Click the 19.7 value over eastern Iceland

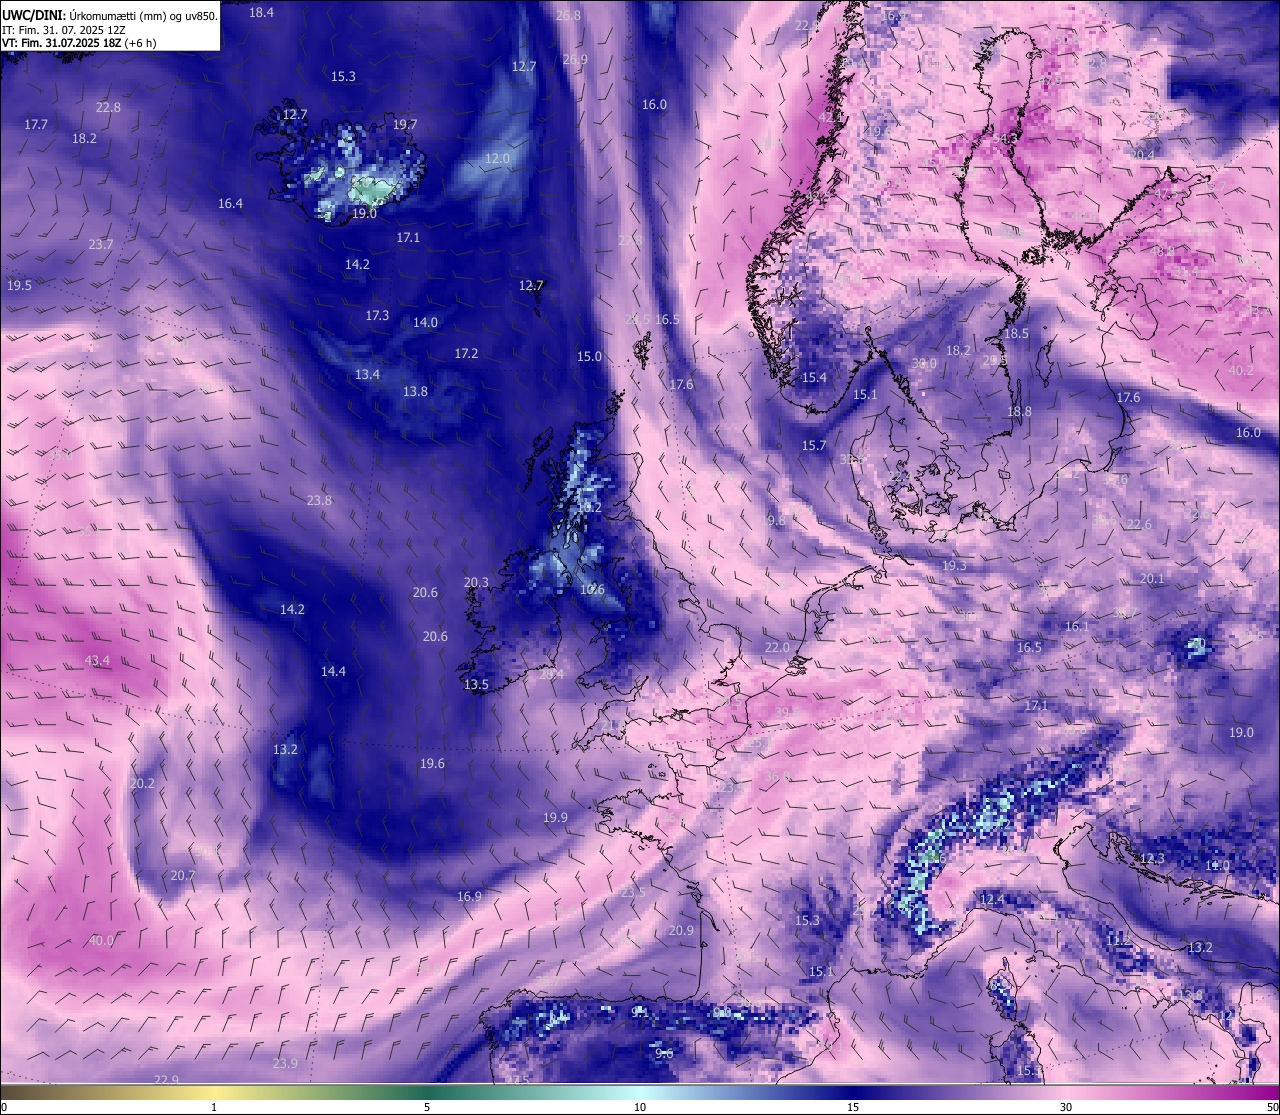point(405,125)
